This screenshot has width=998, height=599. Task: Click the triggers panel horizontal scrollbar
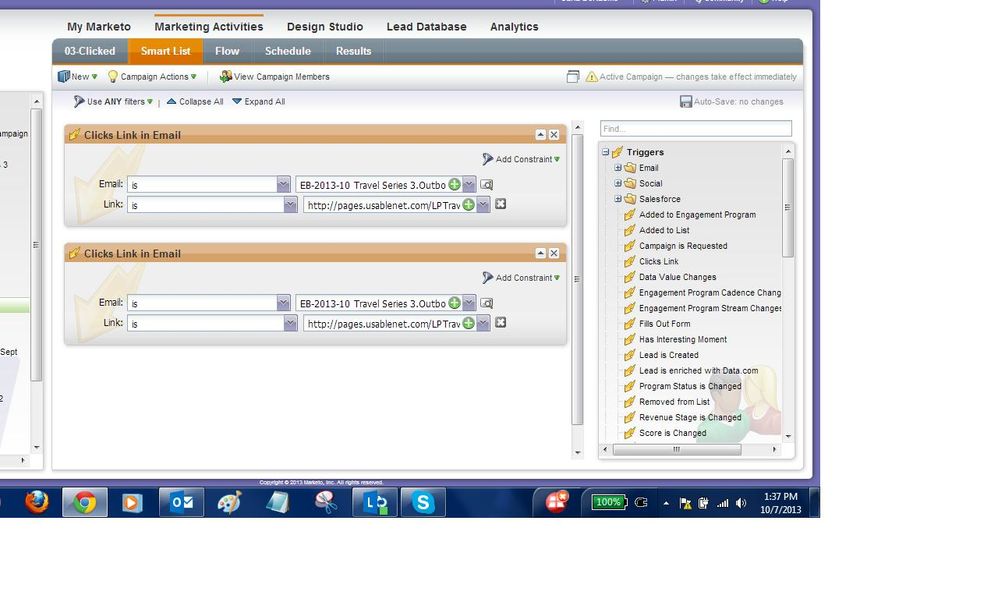pos(677,450)
